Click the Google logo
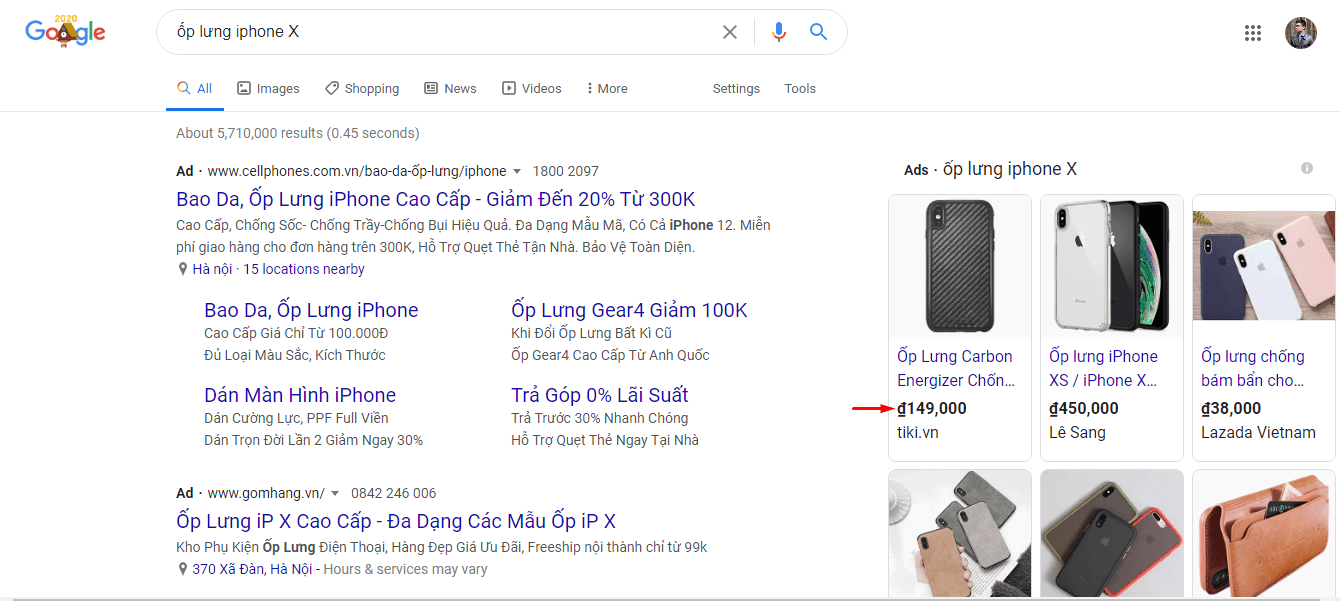The width and height of the screenshot is (1340, 601). click(65, 31)
